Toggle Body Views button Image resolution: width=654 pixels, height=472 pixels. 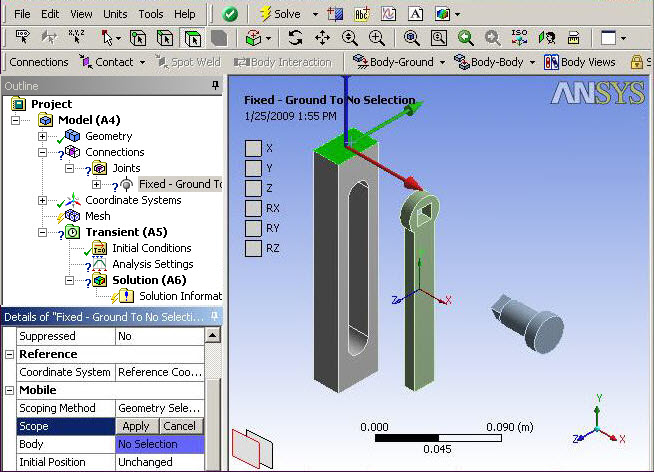[x=580, y=62]
